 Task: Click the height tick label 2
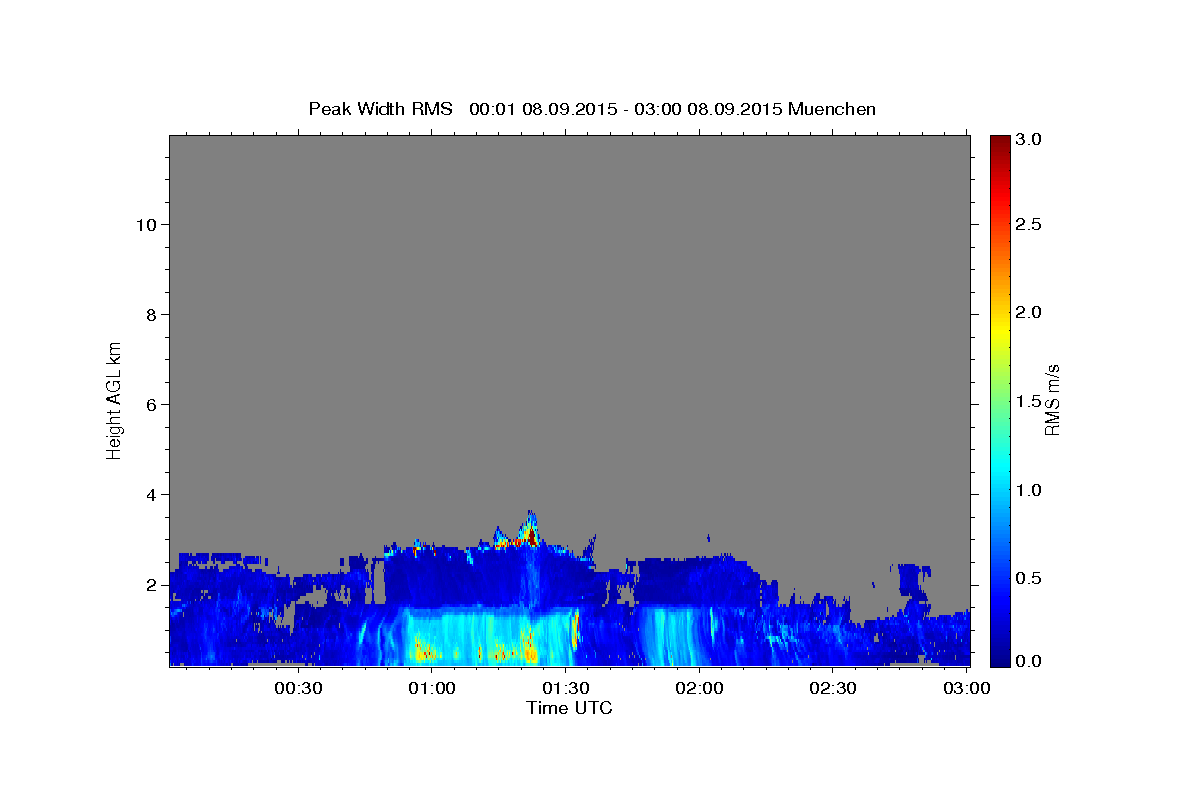pos(152,585)
